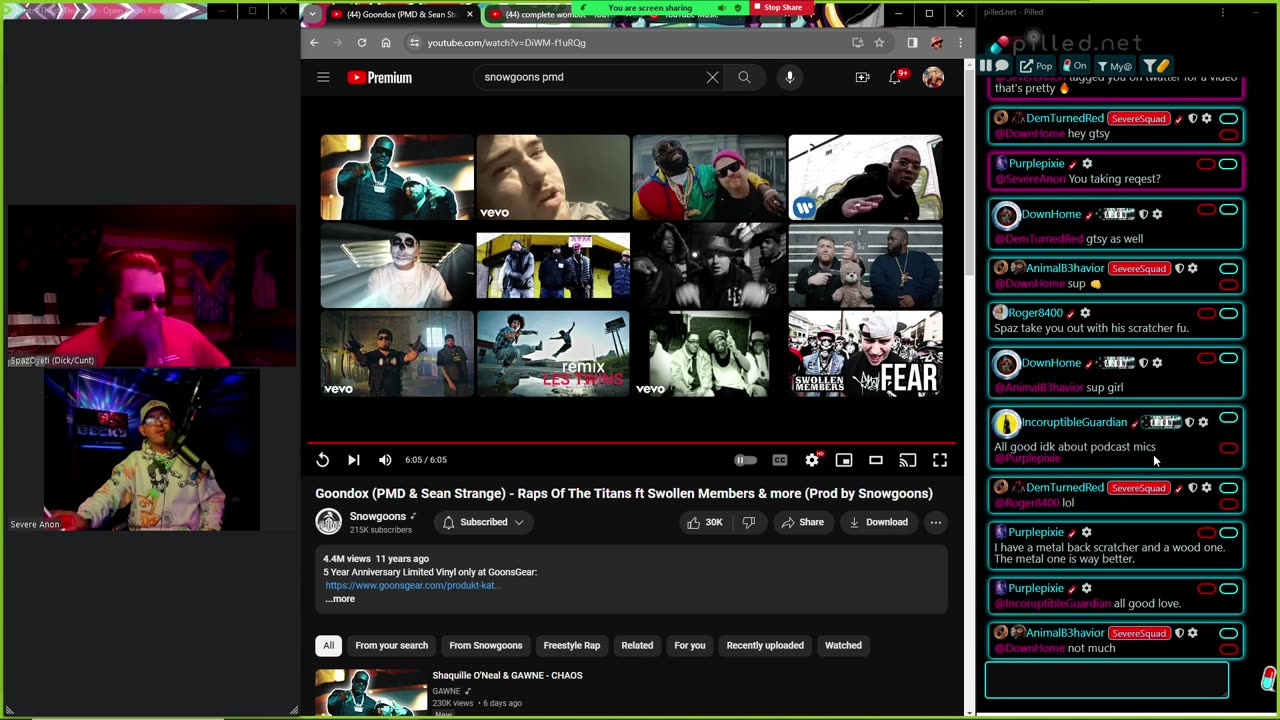This screenshot has width=1280, height=720.
Task: Open the video player settings gear
Action: pyautogui.click(x=812, y=460)
